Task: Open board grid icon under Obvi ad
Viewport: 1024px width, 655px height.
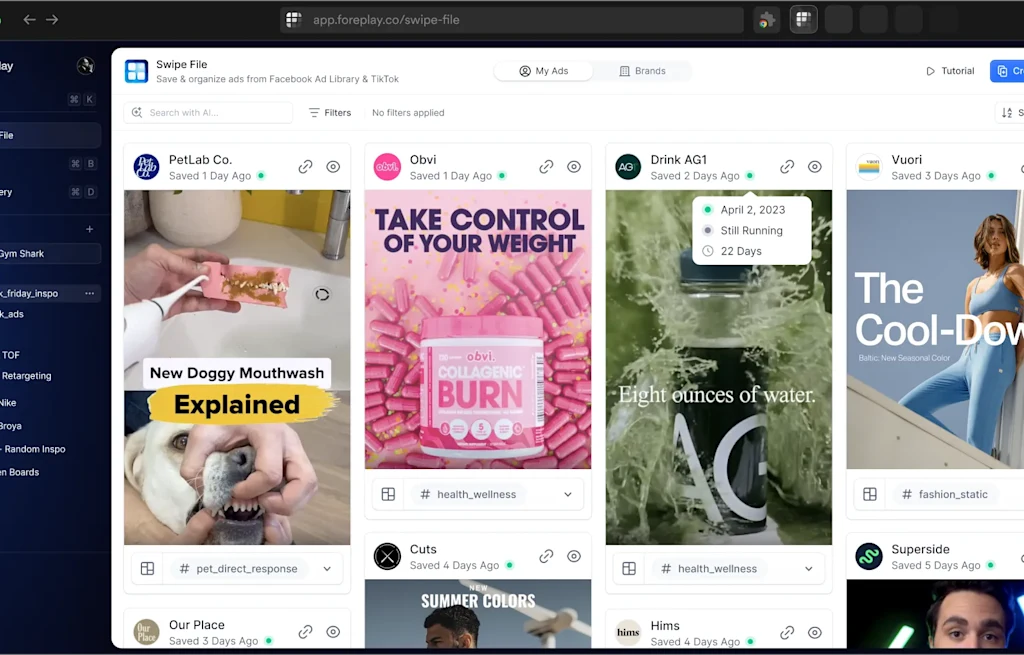Action: click(x=389, y=494)
